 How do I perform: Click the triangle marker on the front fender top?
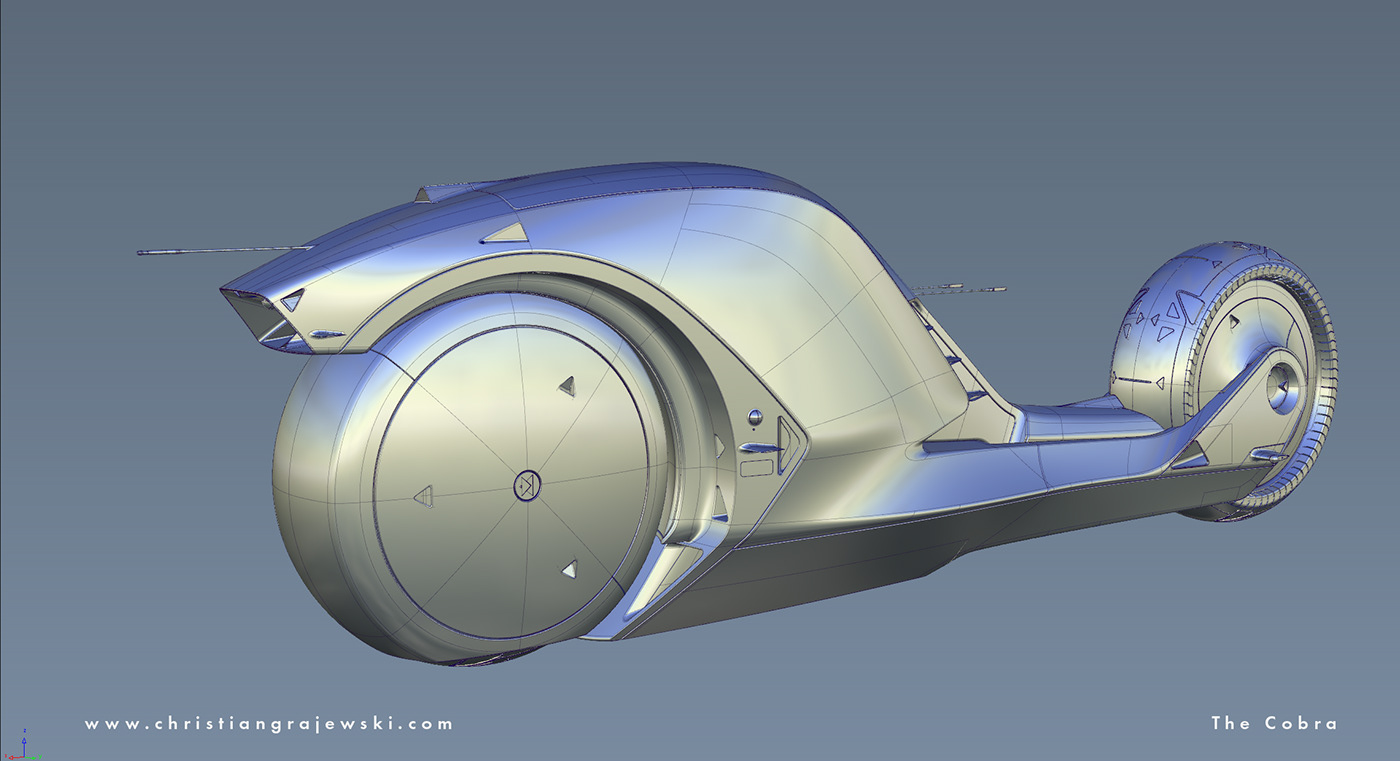point(505,232)
